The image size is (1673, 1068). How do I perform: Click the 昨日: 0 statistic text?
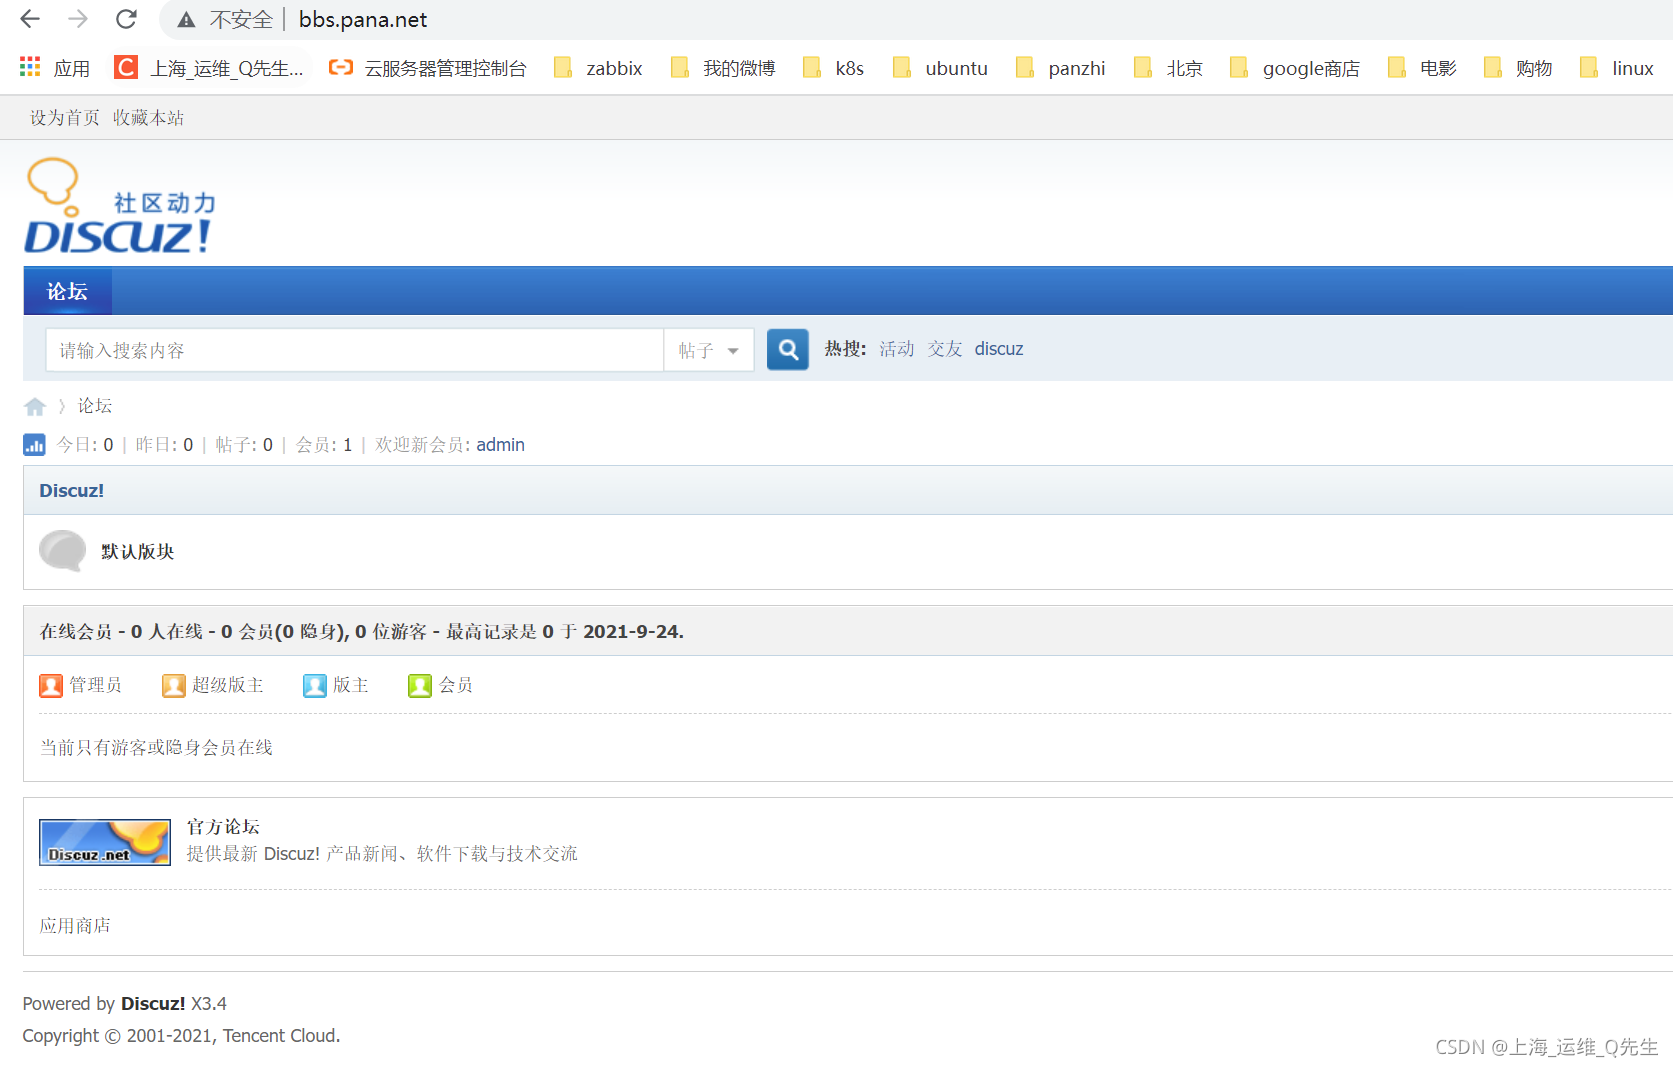coord(165,445)
